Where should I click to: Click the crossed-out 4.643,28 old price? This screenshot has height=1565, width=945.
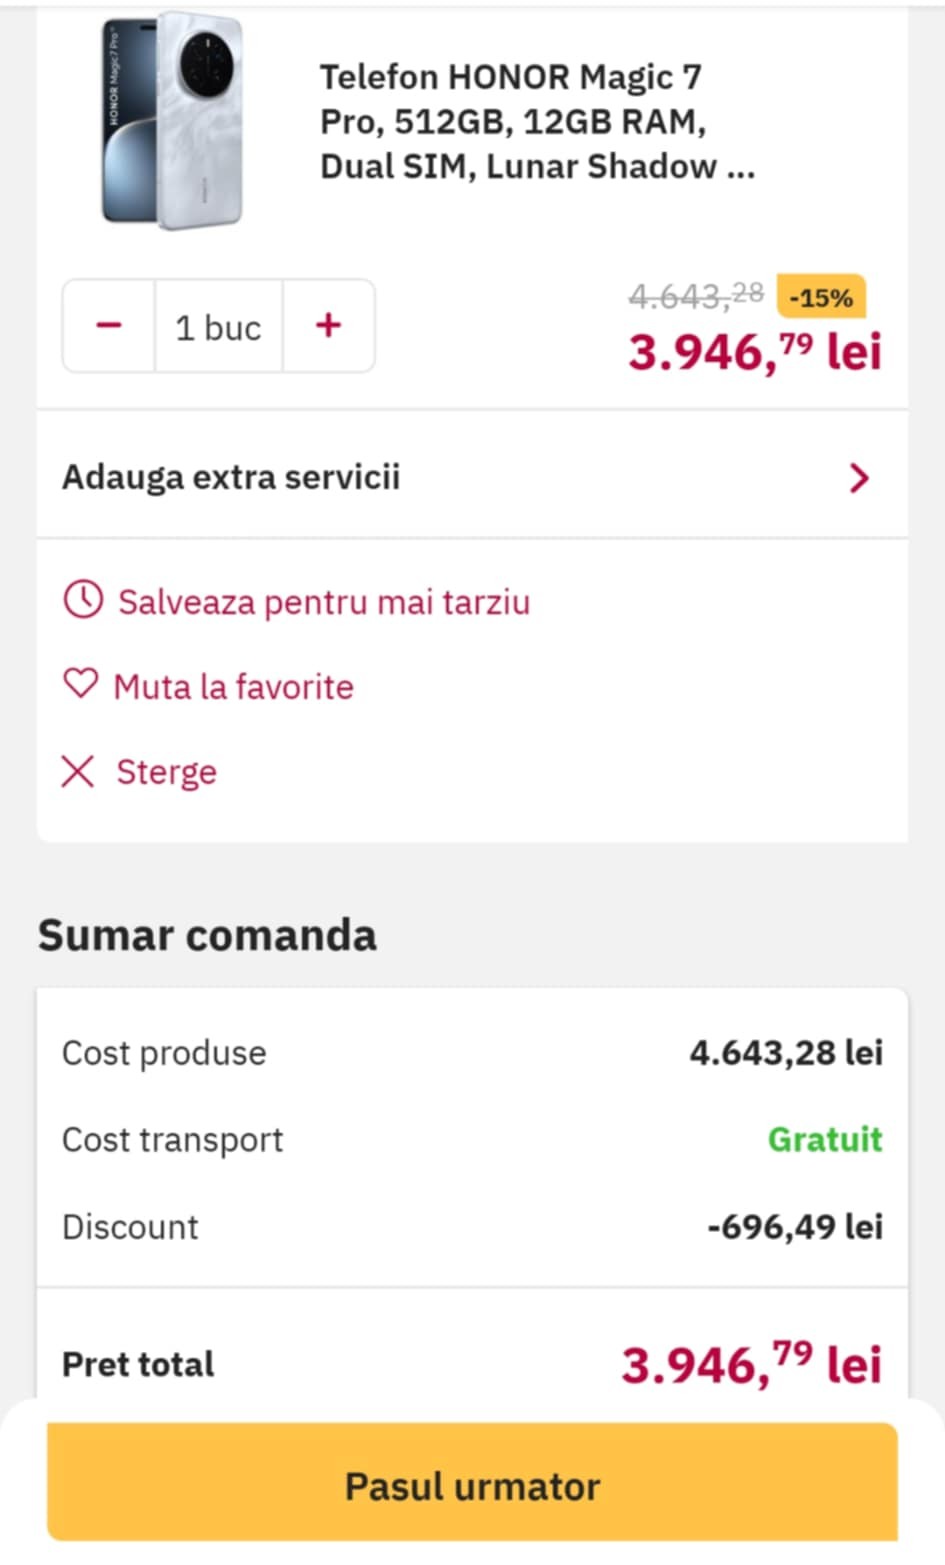[696, 295]
